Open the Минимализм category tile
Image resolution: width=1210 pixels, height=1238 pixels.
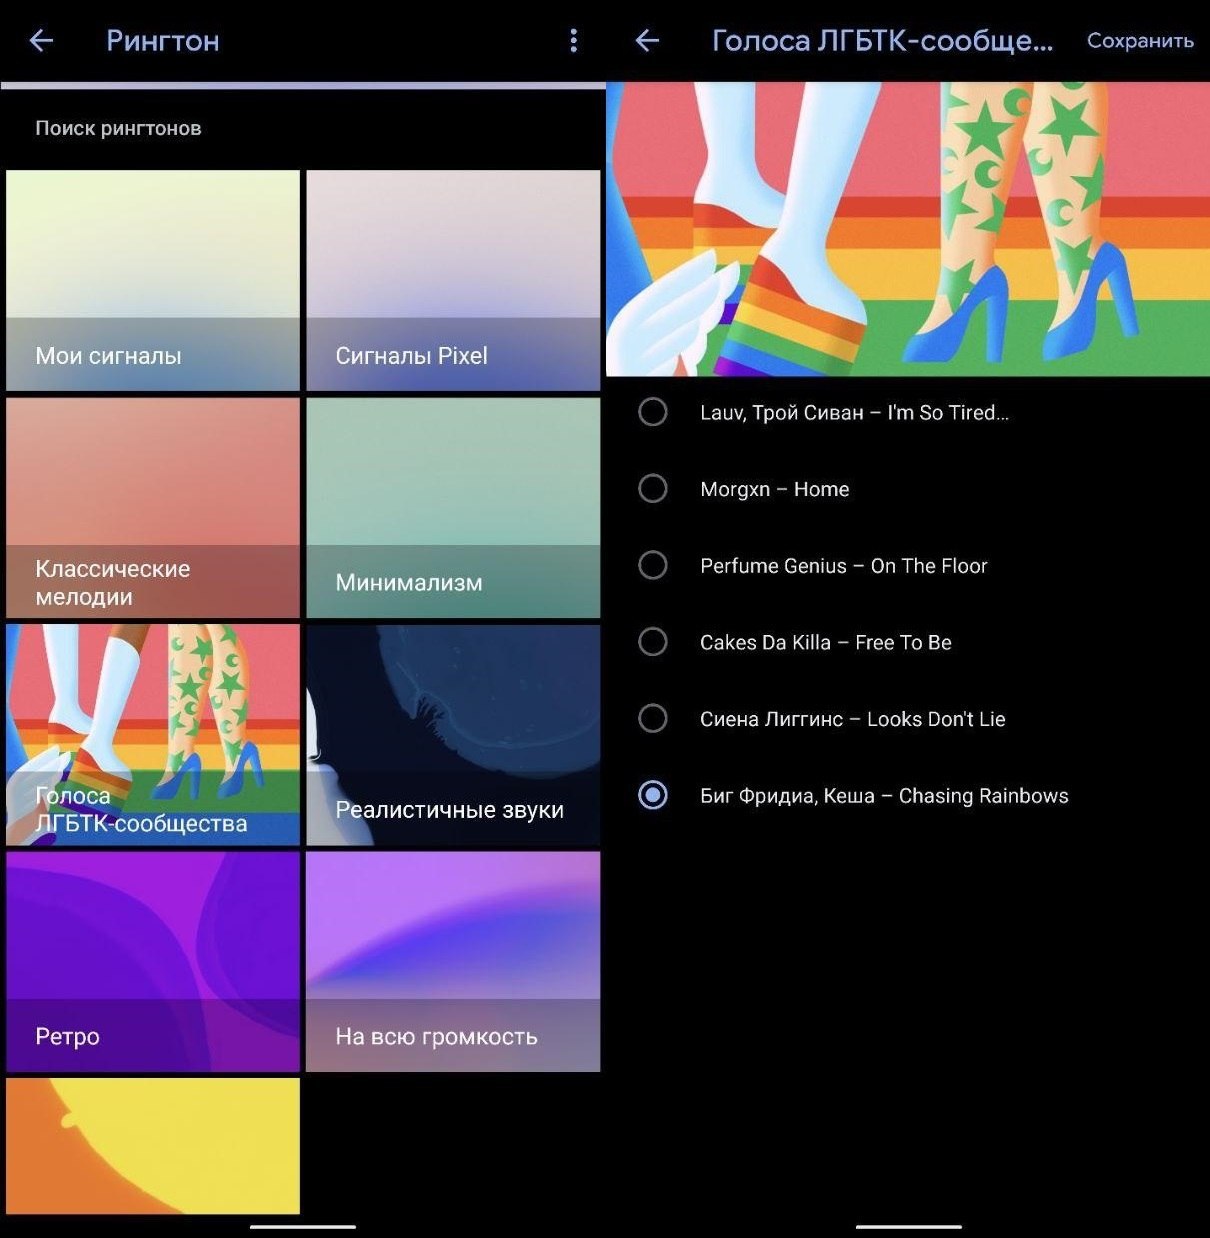(x=453, y=507)
